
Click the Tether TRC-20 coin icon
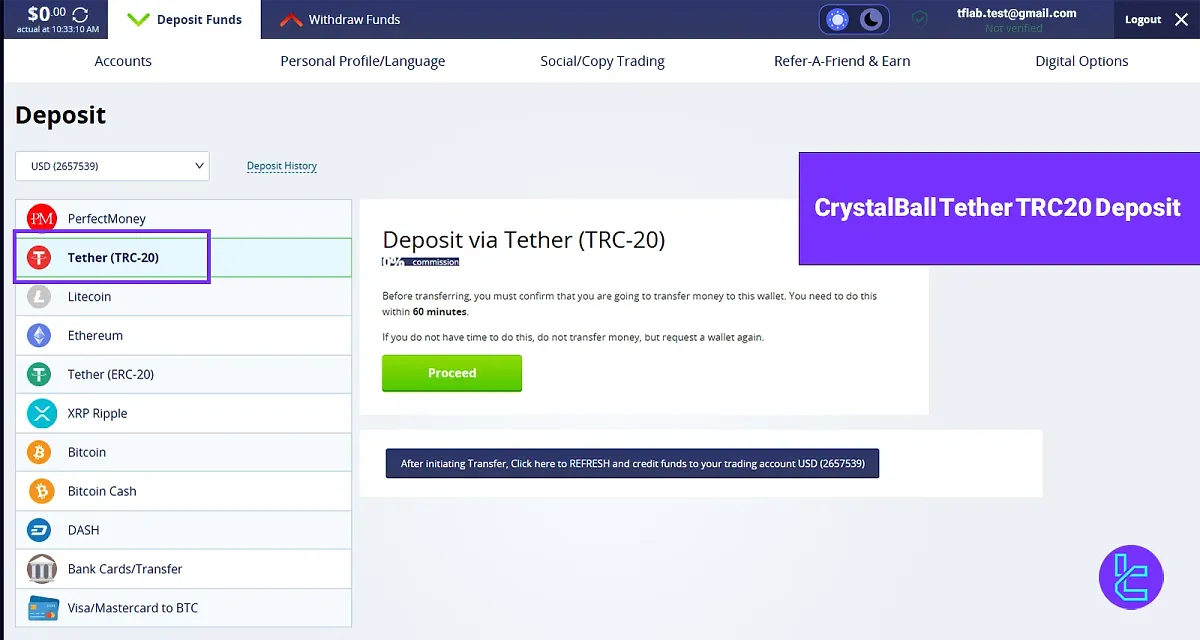(40, 257)
